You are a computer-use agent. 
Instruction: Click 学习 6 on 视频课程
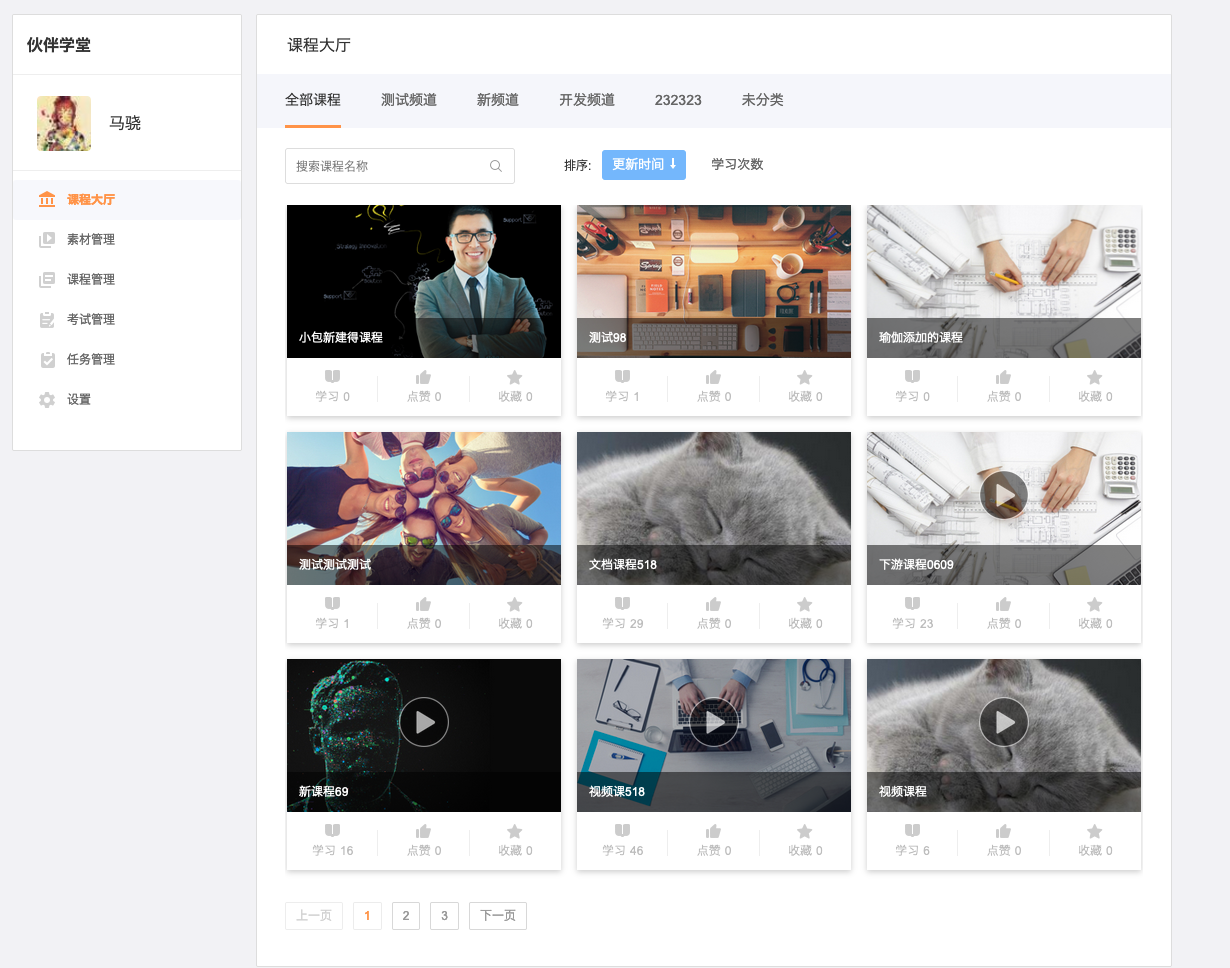pyautogui.click(x=912, y=851)
